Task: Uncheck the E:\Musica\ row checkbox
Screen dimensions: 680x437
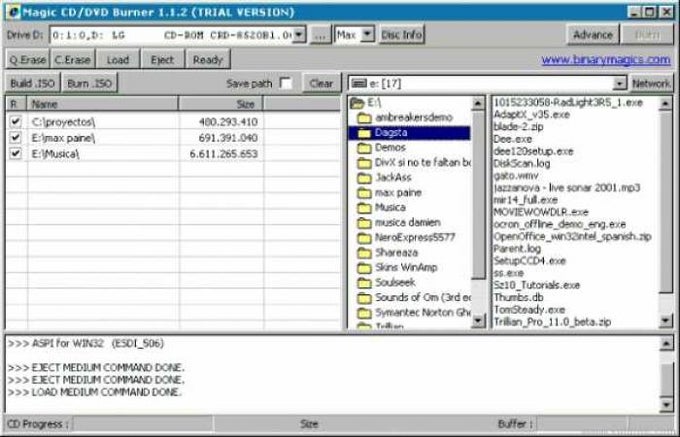Action: 16,153
